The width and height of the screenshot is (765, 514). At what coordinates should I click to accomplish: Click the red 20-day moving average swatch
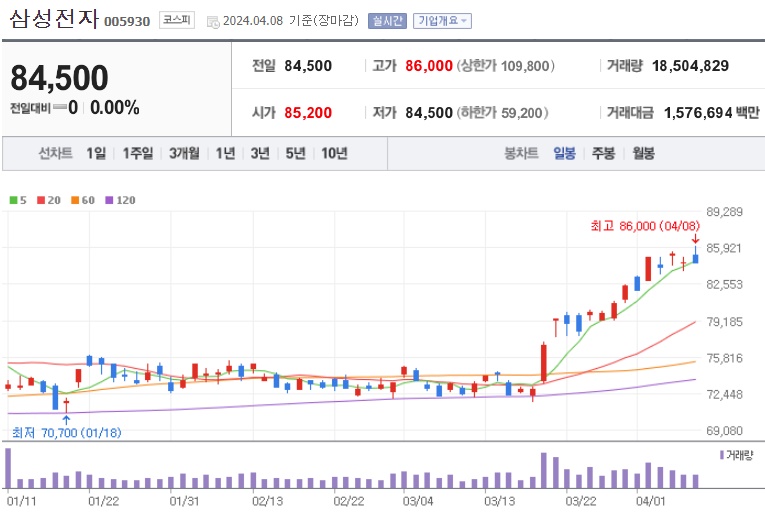point(41,200)
